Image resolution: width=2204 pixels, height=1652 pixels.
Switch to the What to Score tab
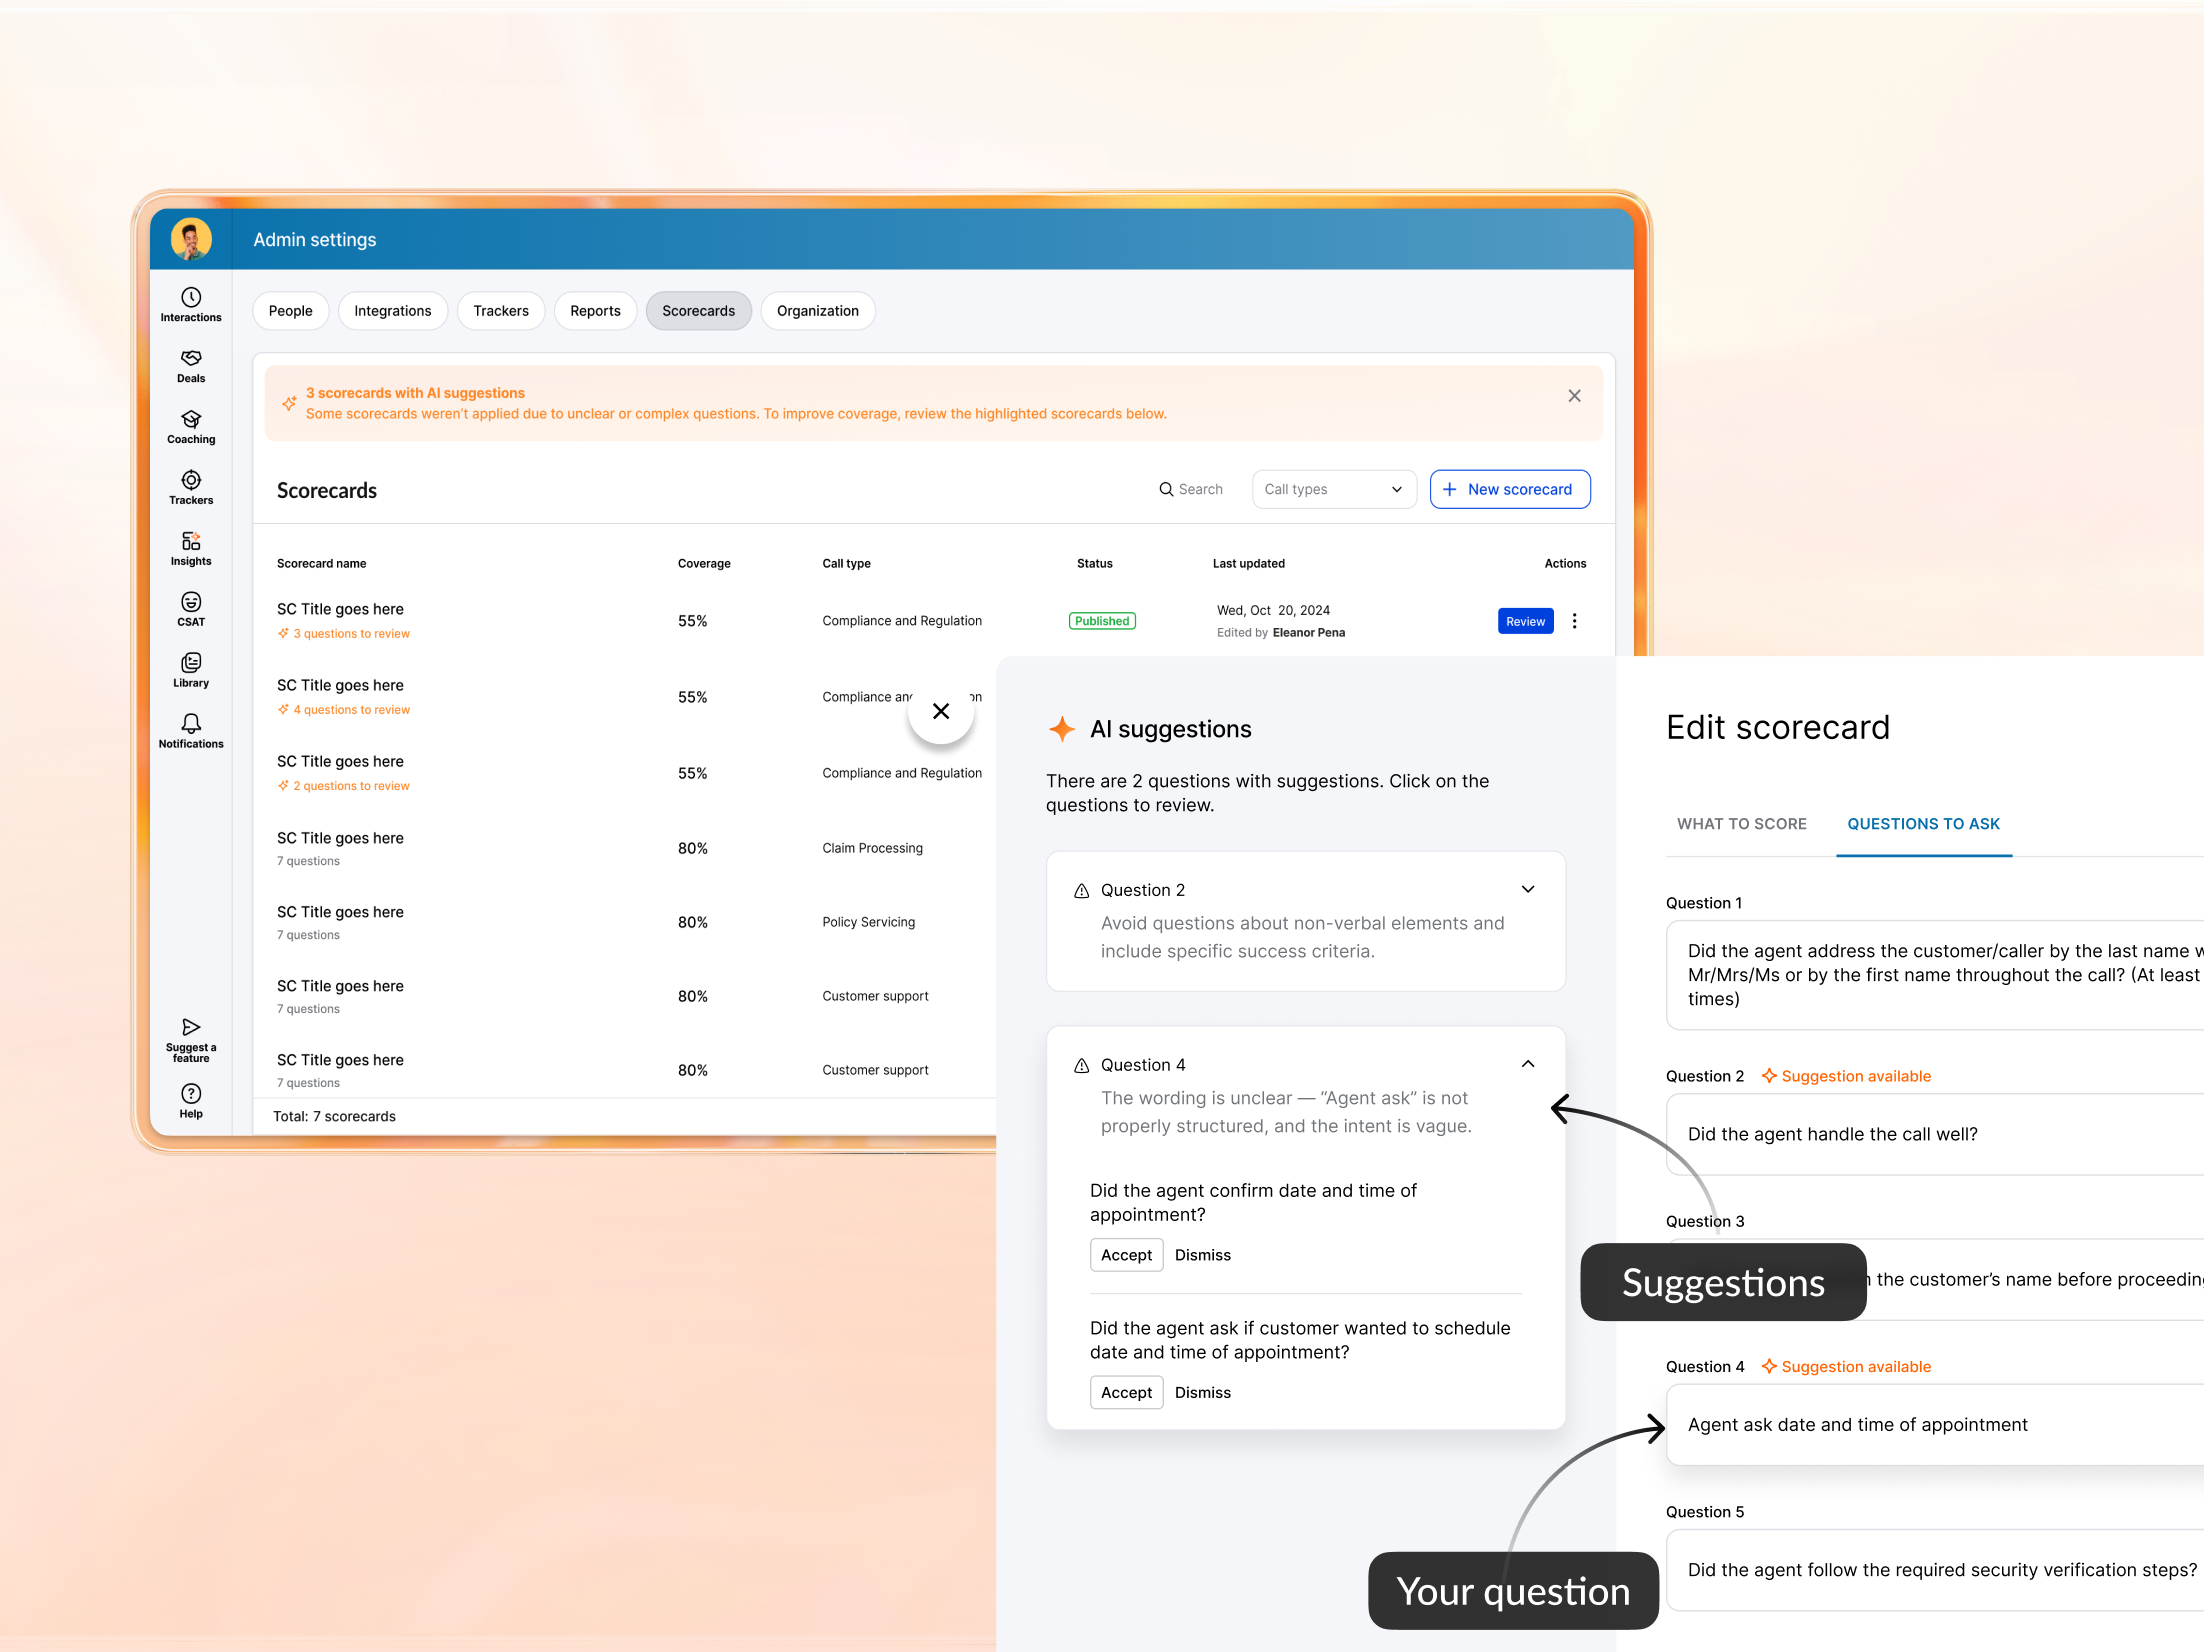[x=1741, y=824]
